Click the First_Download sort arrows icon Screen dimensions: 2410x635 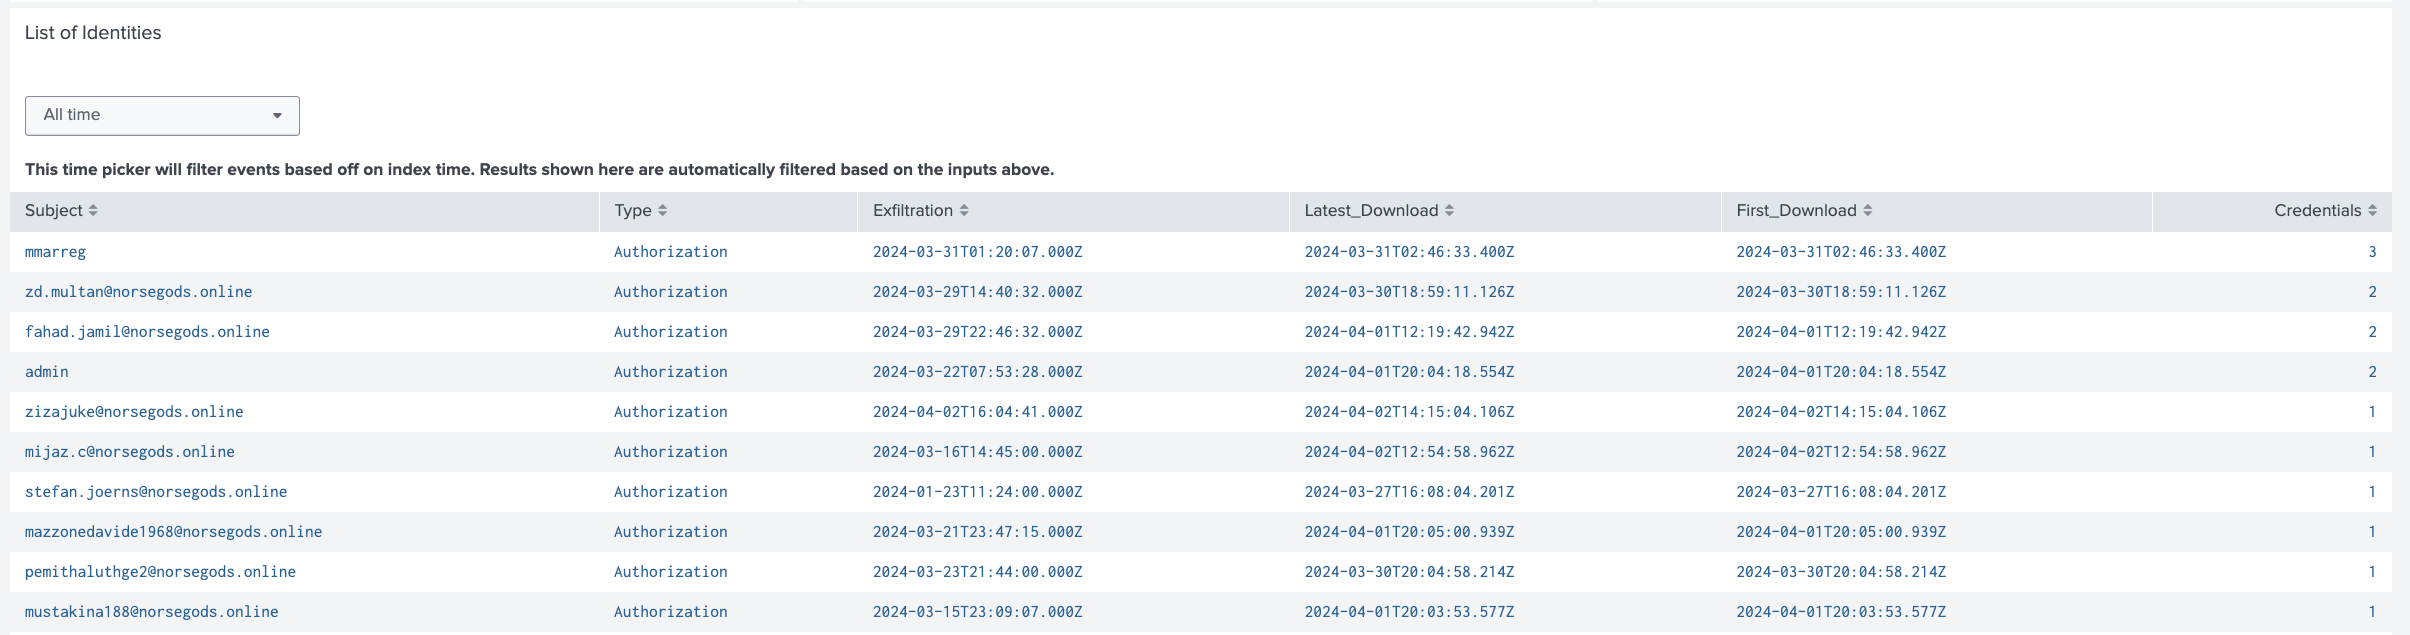tap(1867, 211)
